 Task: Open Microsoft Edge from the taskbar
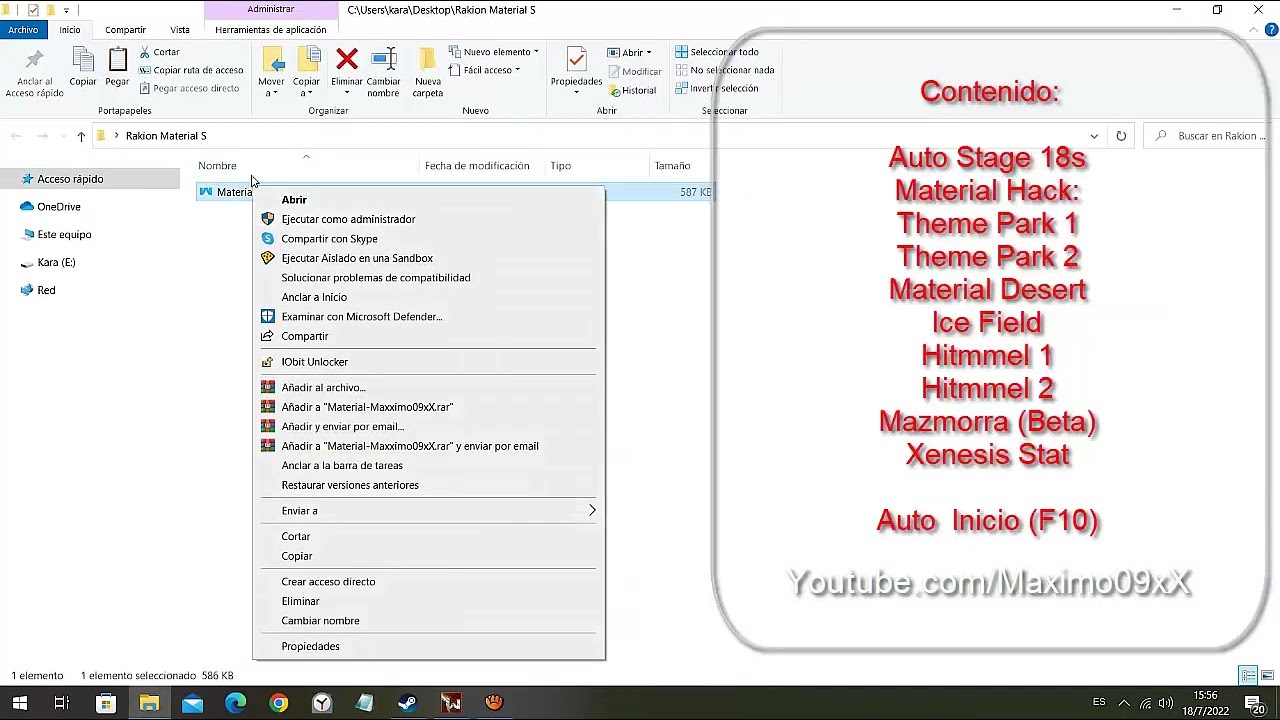[x=235, y=703]
